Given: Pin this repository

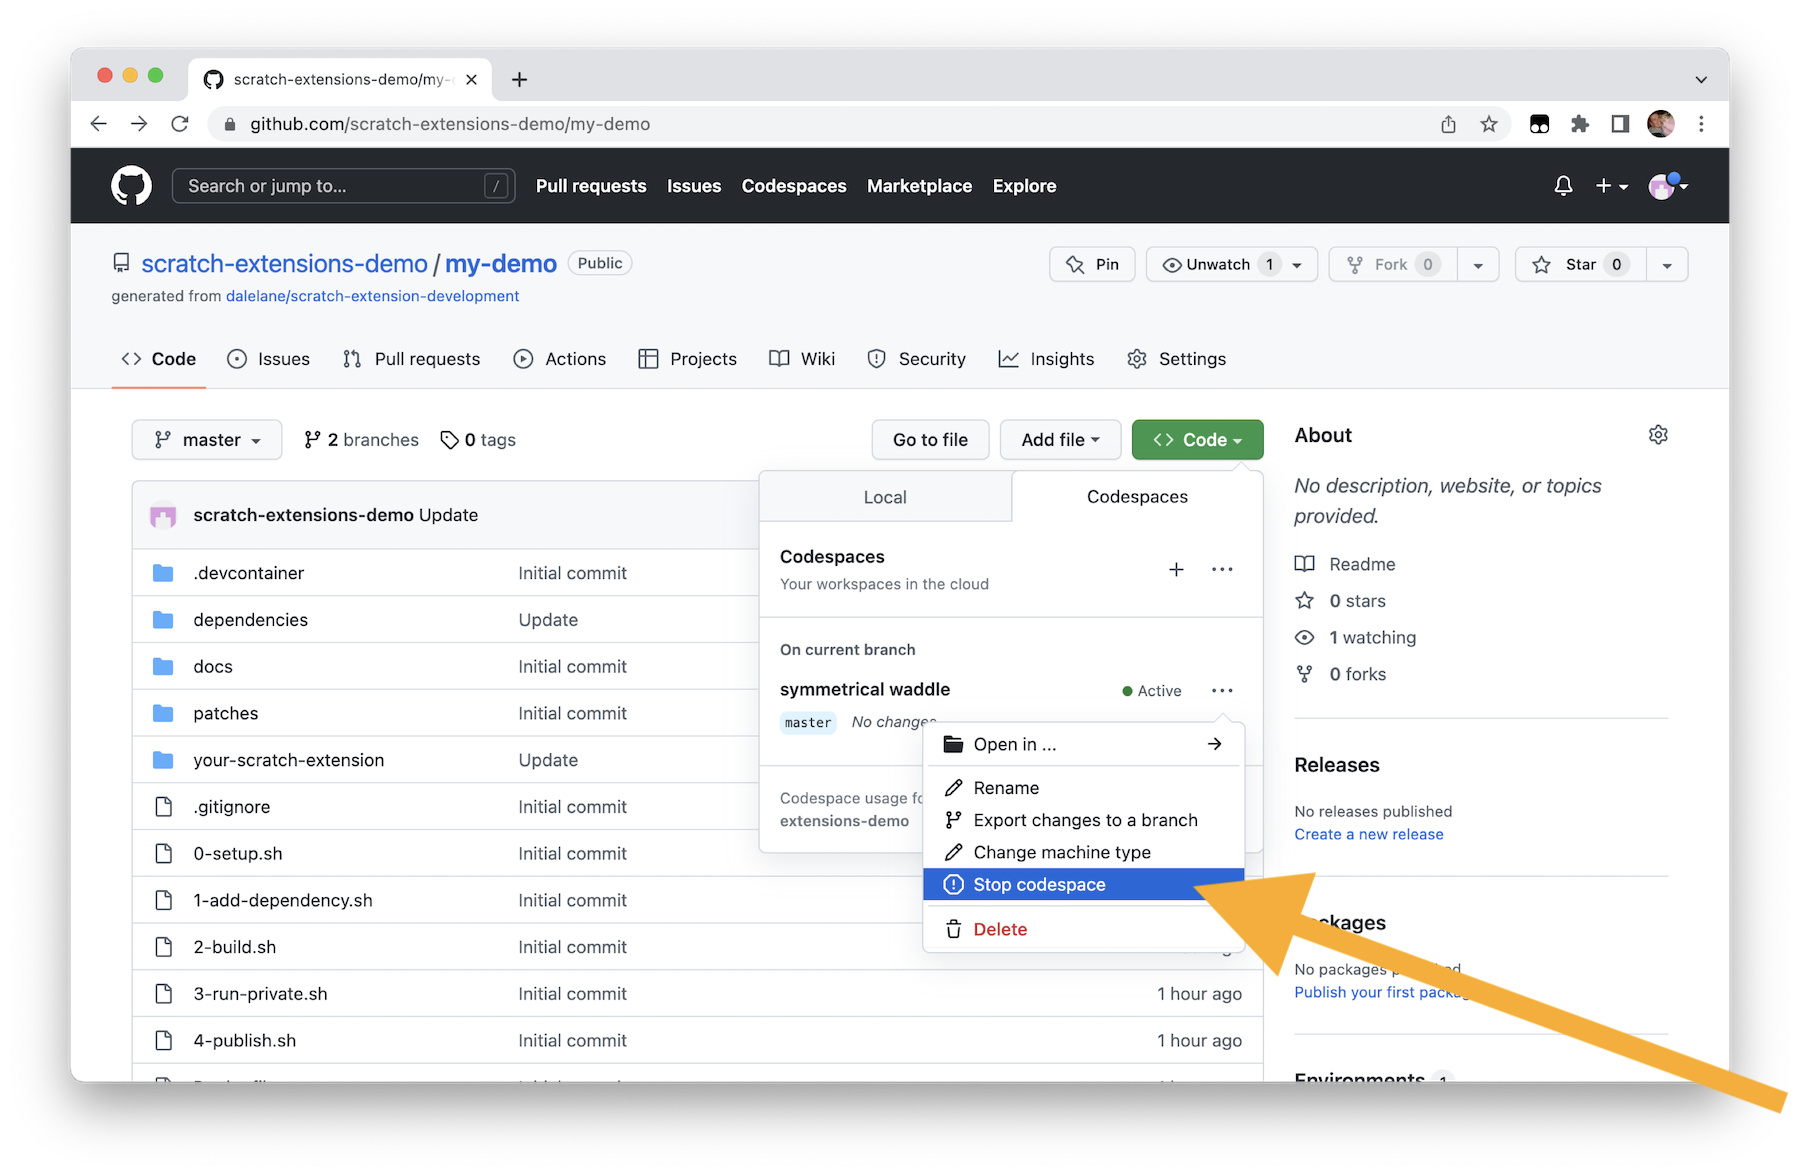Looking at the screenshot, I should (1092, 264).
